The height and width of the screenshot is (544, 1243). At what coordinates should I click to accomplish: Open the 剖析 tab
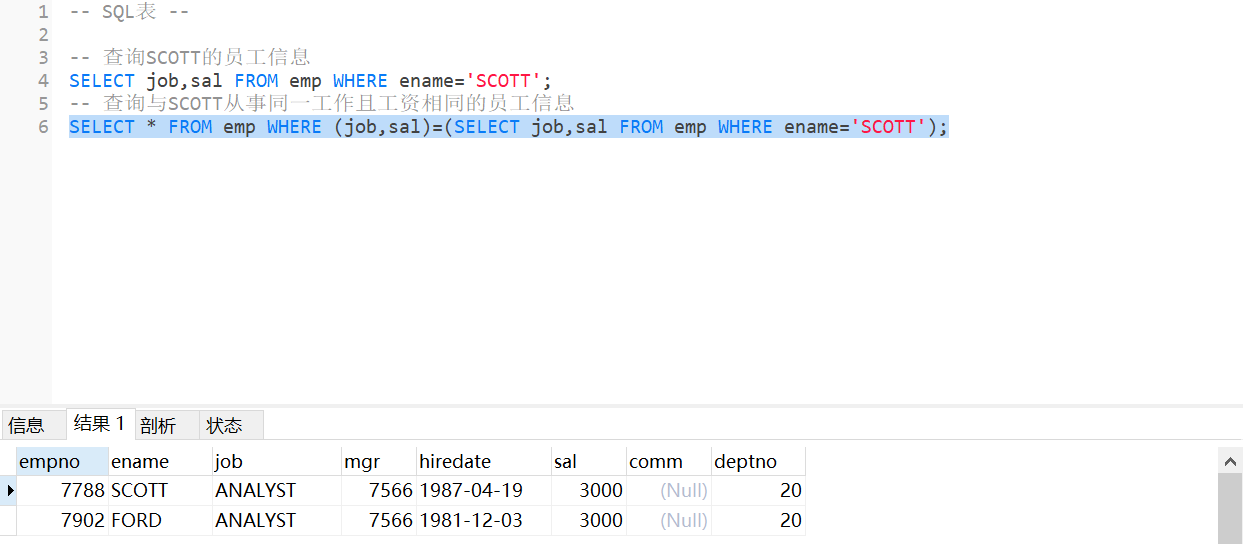[158, 426]
